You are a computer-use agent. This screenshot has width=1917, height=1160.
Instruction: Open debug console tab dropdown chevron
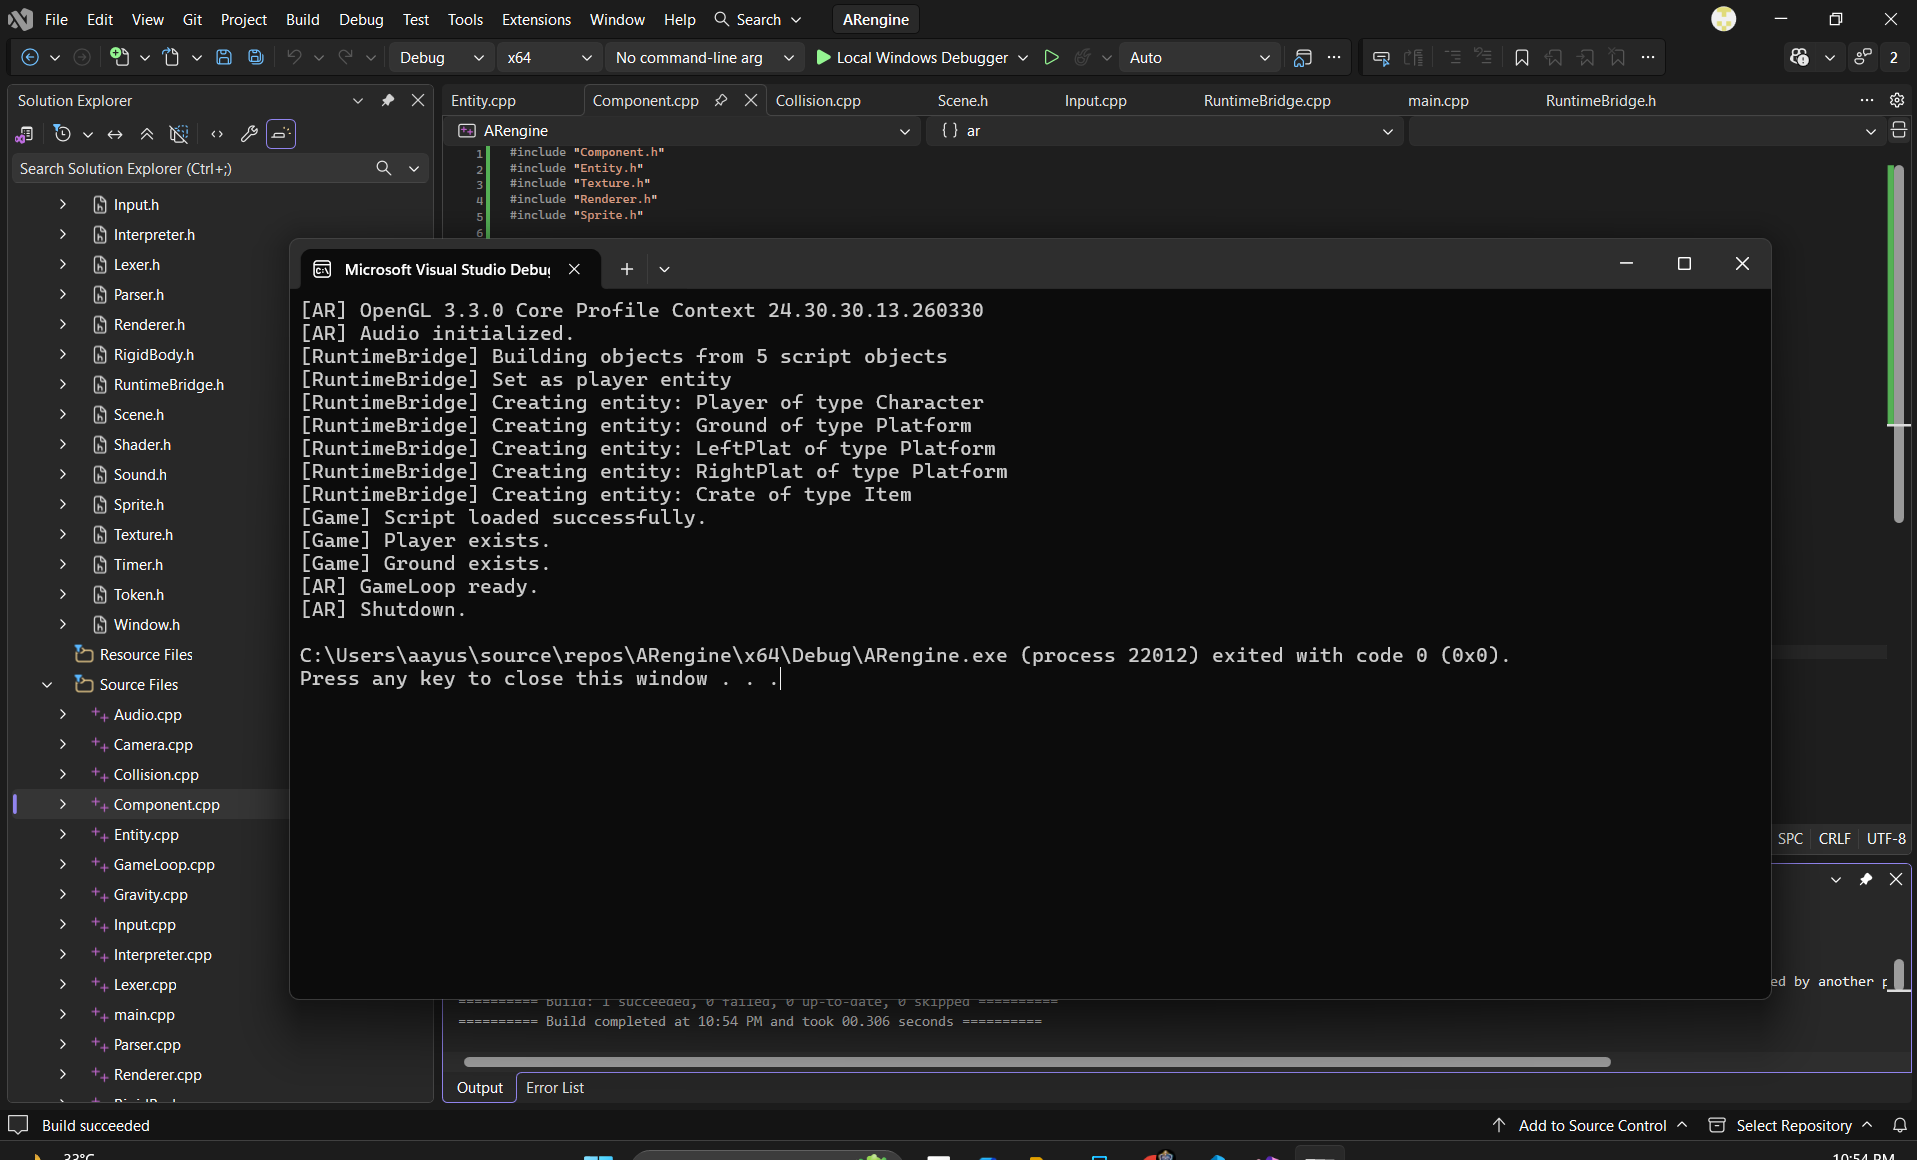click(x=665, y=269)
